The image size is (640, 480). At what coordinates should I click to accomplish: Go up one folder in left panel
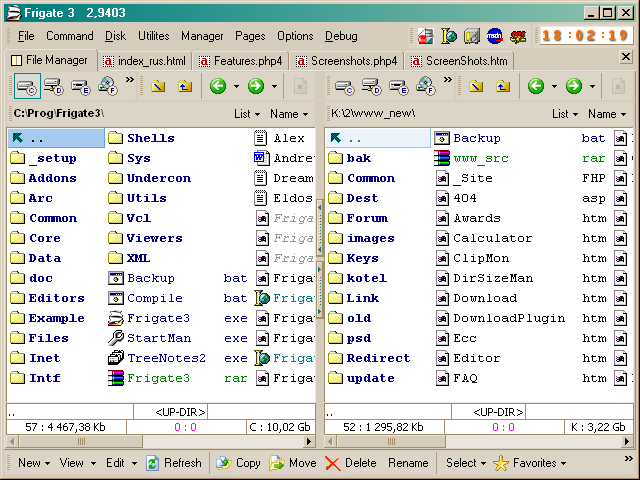[185, 86]
